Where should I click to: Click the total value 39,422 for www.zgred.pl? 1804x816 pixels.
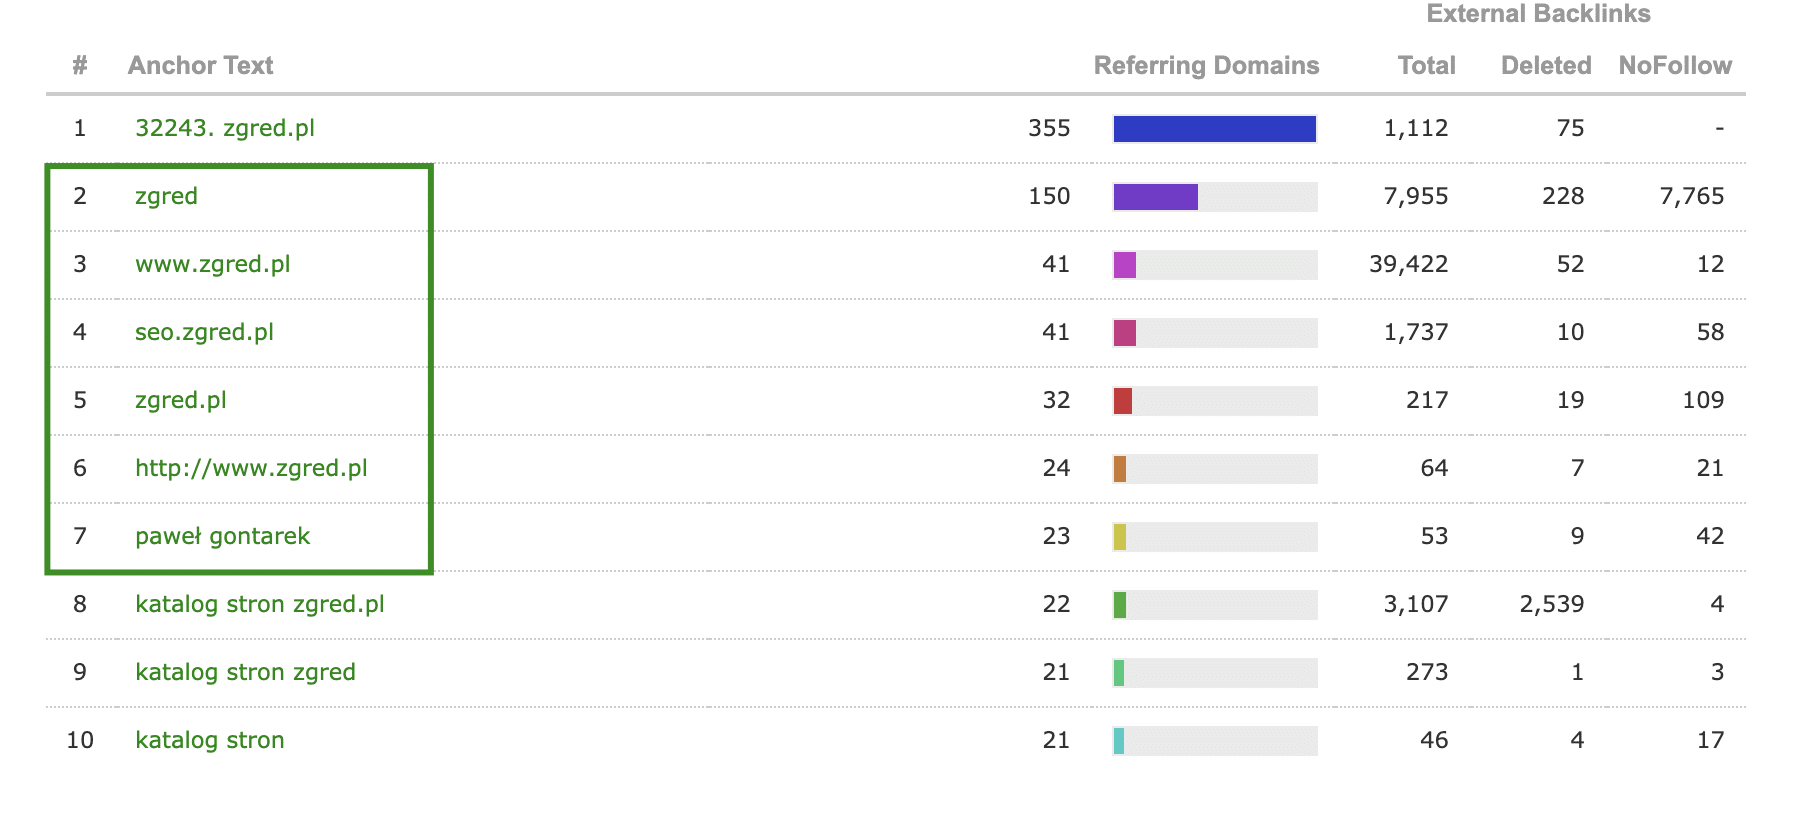point(1408,264)
